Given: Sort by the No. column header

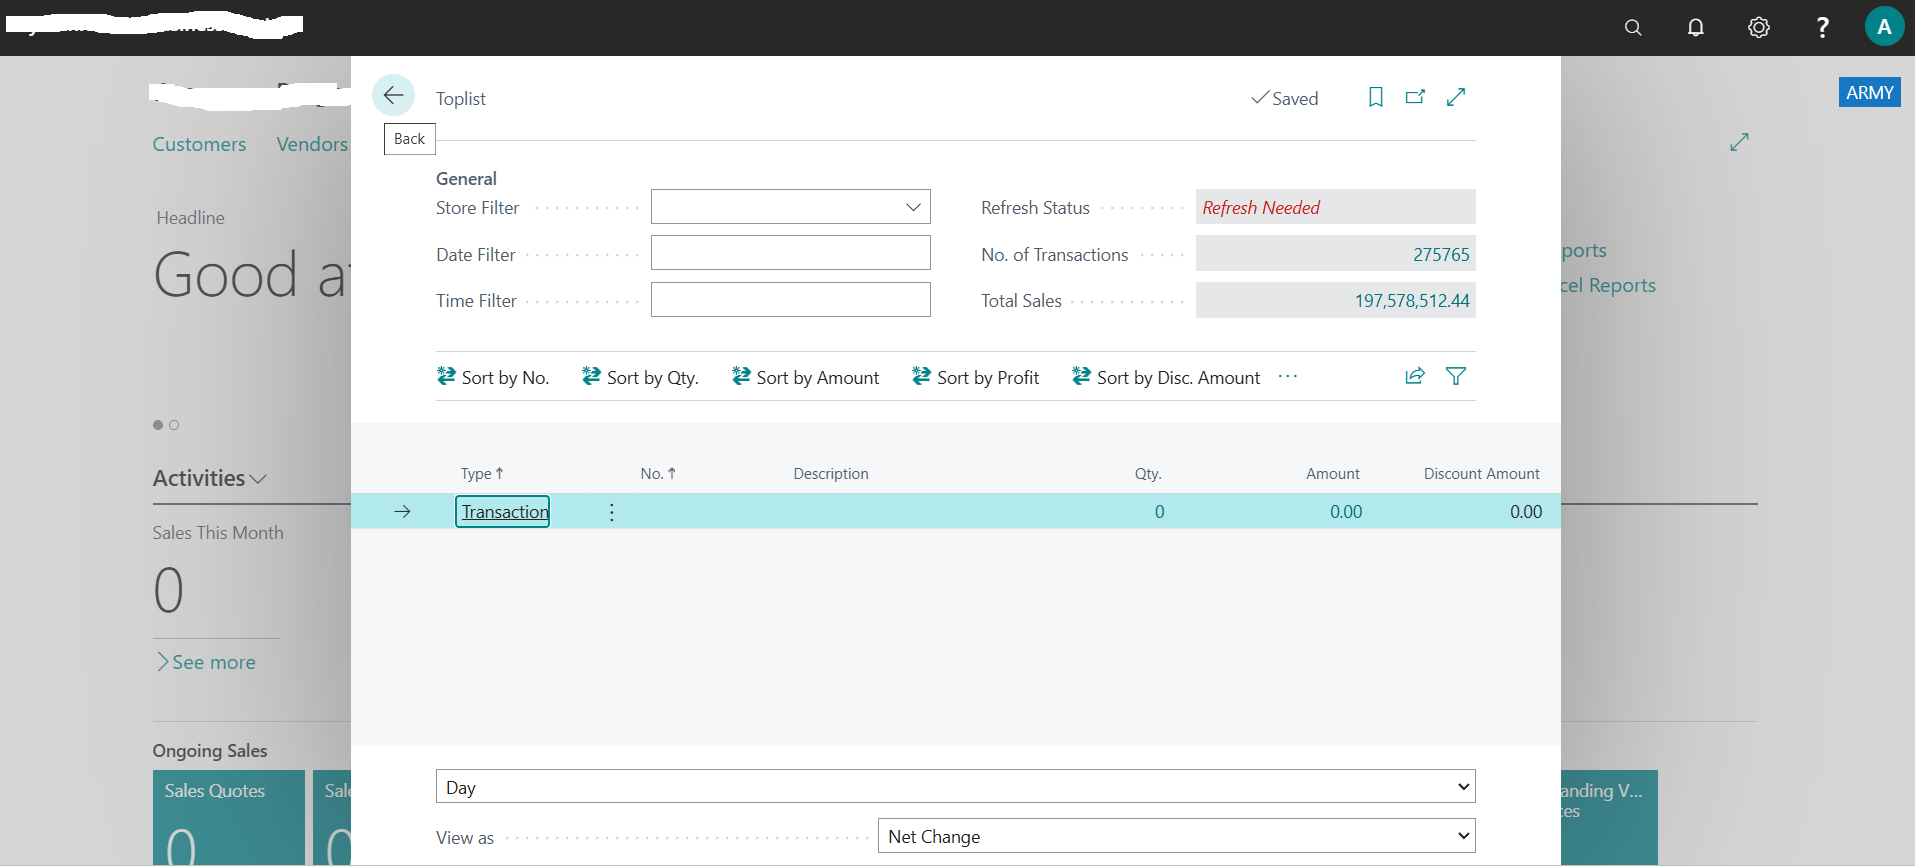Looking at the screenshot, I should (x=658, y=474).
